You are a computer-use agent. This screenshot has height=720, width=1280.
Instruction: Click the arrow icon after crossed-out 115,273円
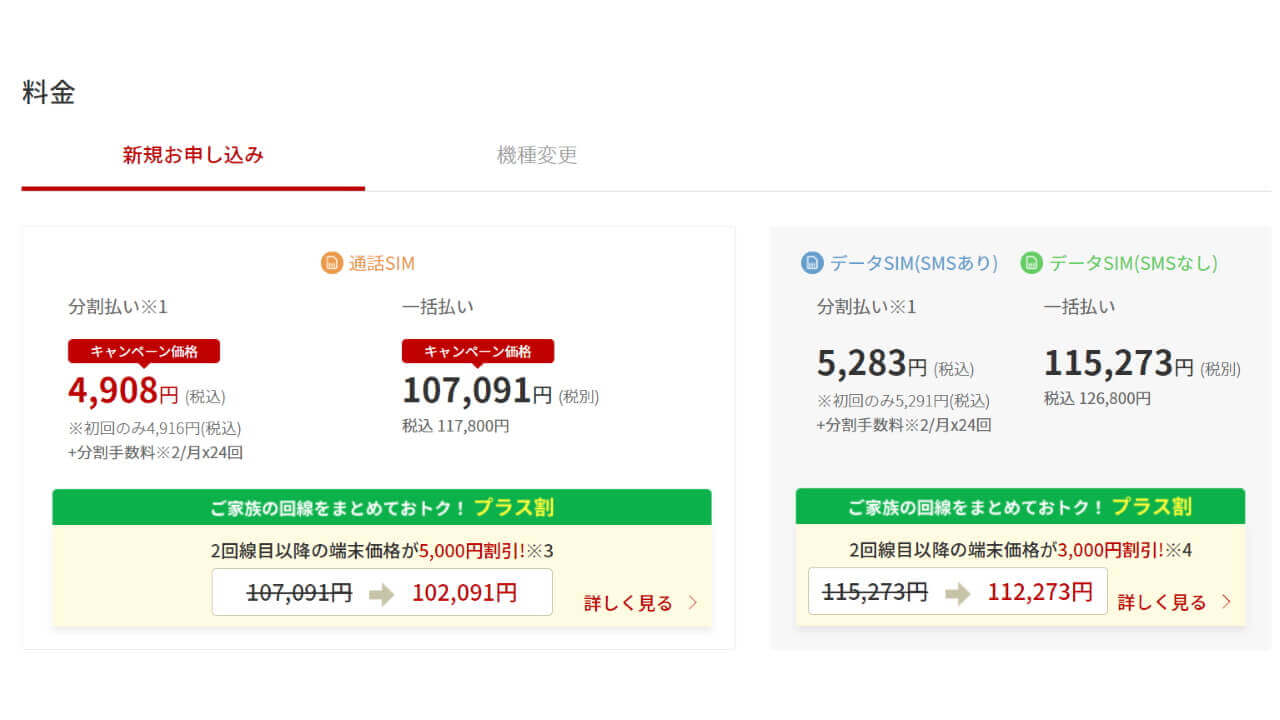[x=958, y=592]
